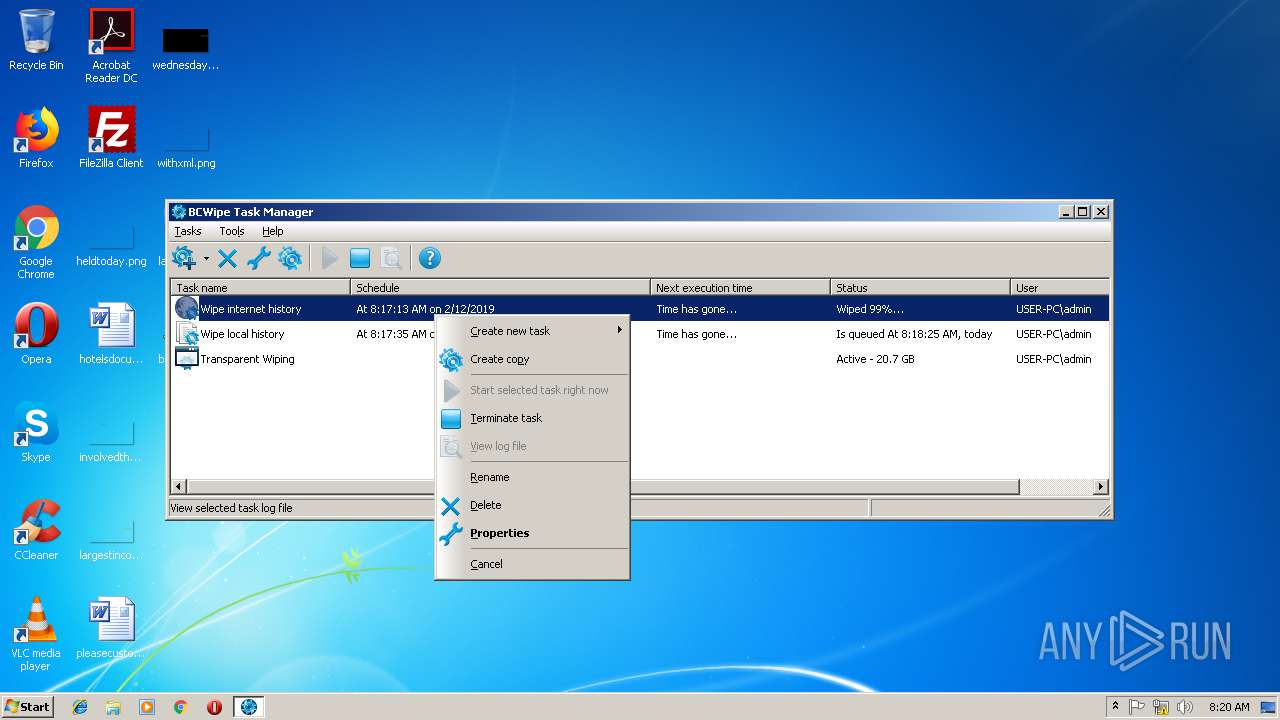1280x720 pixels.
Task: Click the Wipe internet history globe icon
Action: tap(186, 309)
